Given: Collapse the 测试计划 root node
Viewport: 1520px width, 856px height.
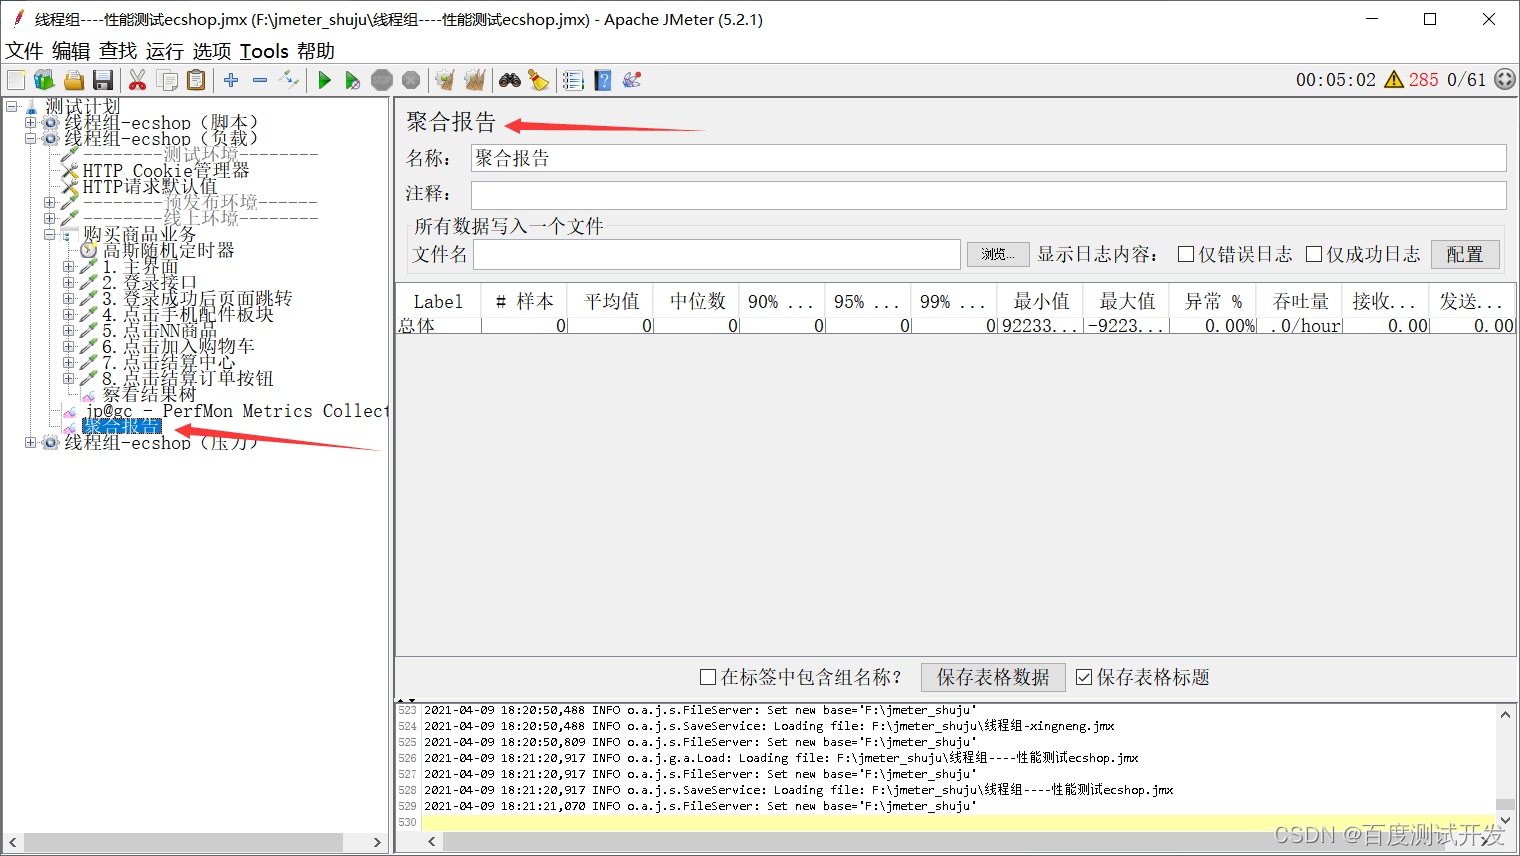Looking at the screenshot, I should point(11,106).
